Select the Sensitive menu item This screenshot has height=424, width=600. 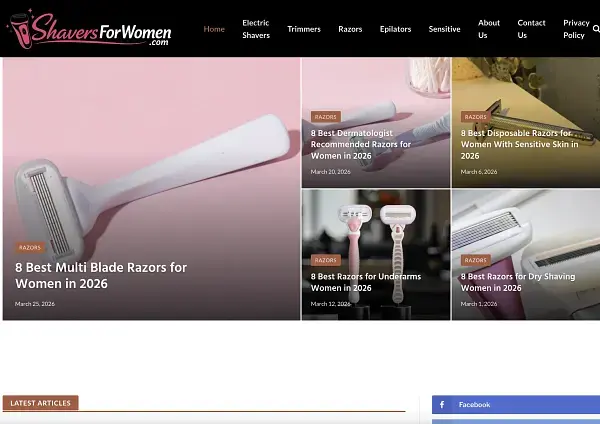(x=444, y=29)
